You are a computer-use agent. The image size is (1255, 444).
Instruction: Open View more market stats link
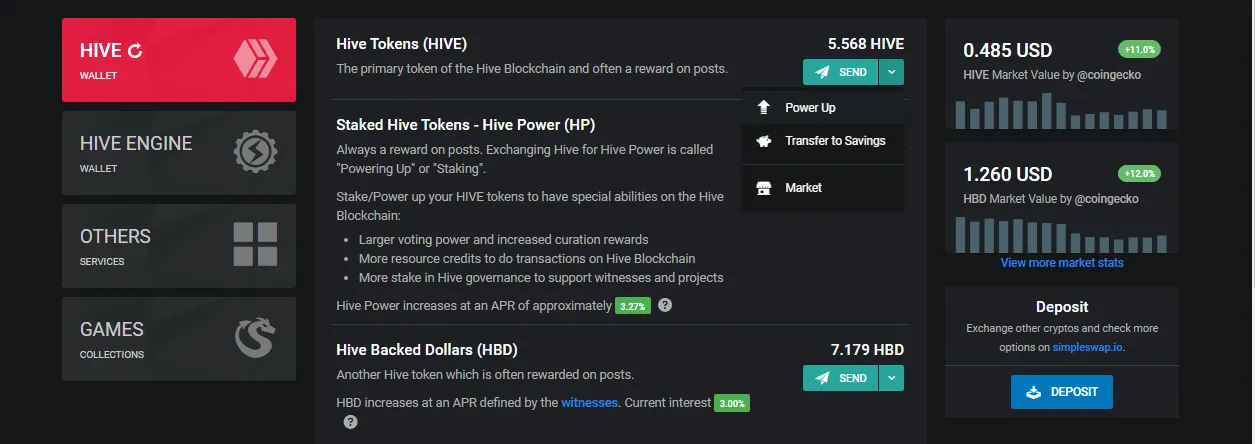[1062, 263]
